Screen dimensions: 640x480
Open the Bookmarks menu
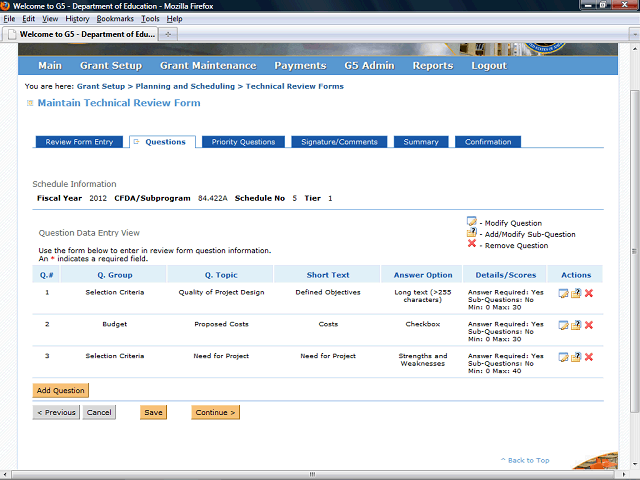pos(115,19)
